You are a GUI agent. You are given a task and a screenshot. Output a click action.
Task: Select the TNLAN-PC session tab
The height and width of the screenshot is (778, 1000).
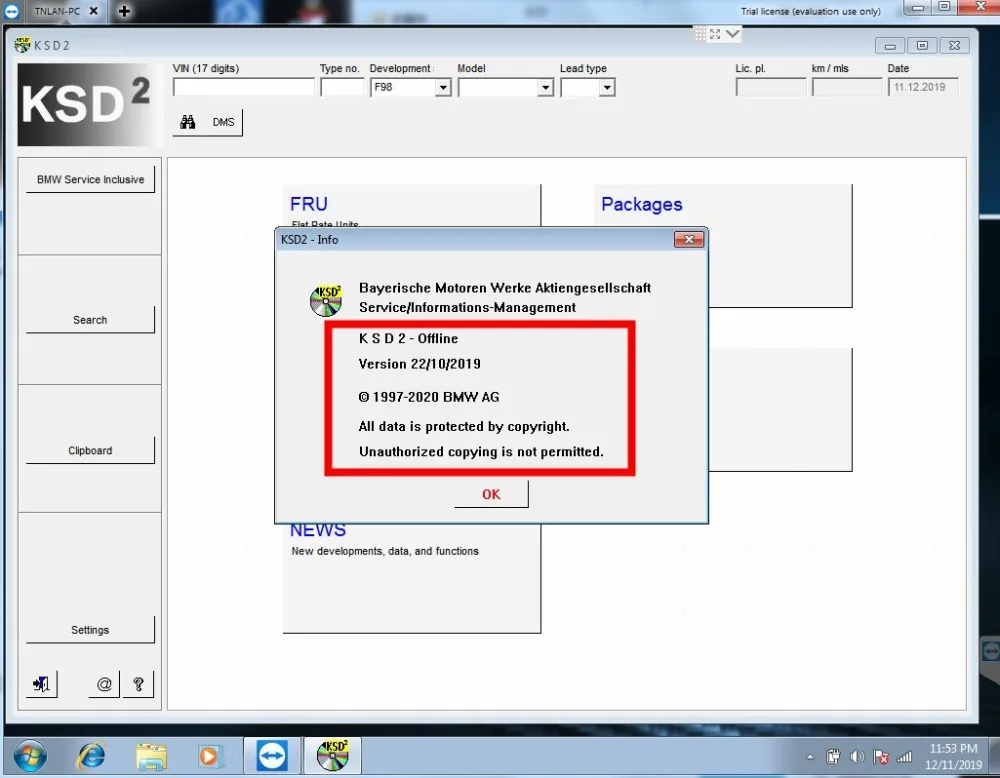coord(57,11)
